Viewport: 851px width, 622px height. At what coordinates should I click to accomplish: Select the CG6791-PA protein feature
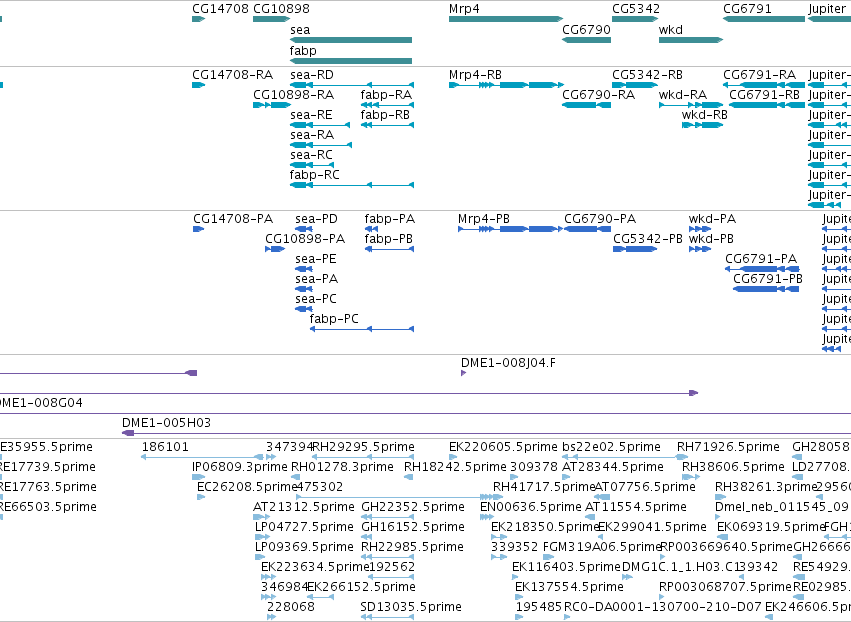(763, 269)
